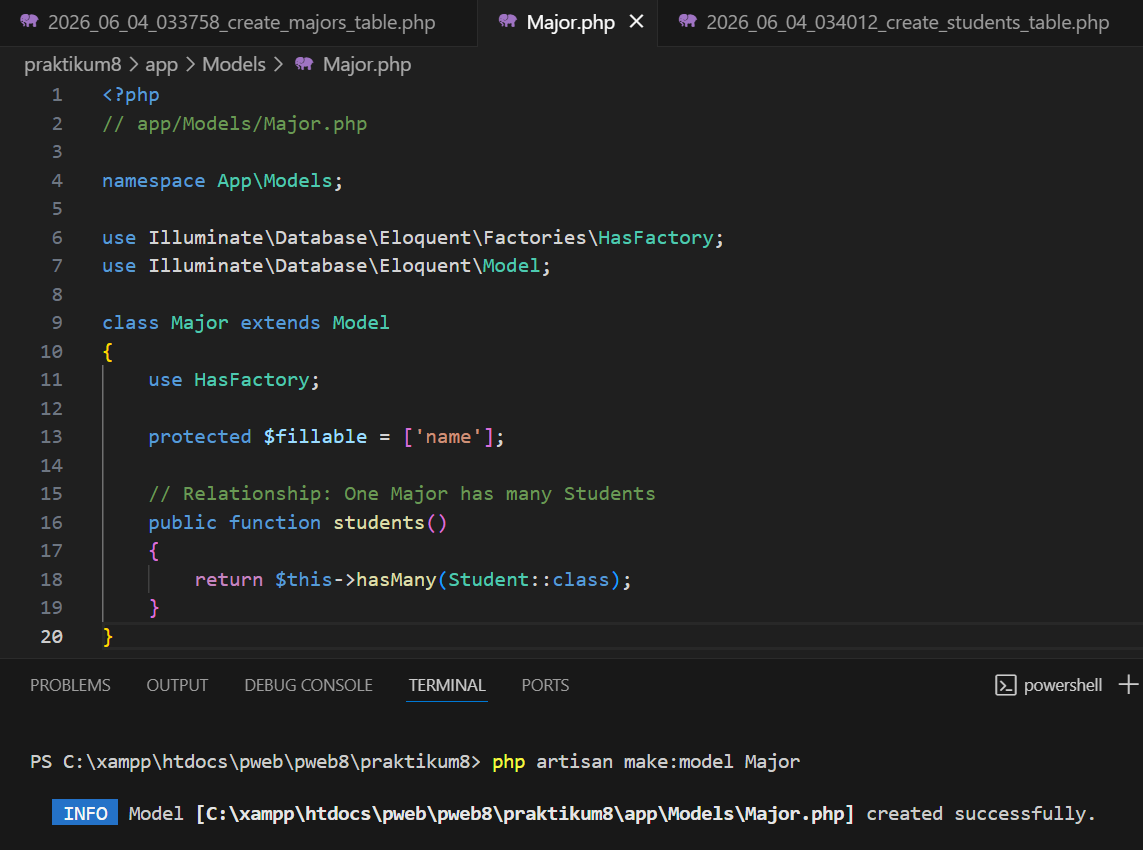Click Student::class argument
This screenshot has width=1143, height=850.
pyautogui.click(x=528, y=580)
